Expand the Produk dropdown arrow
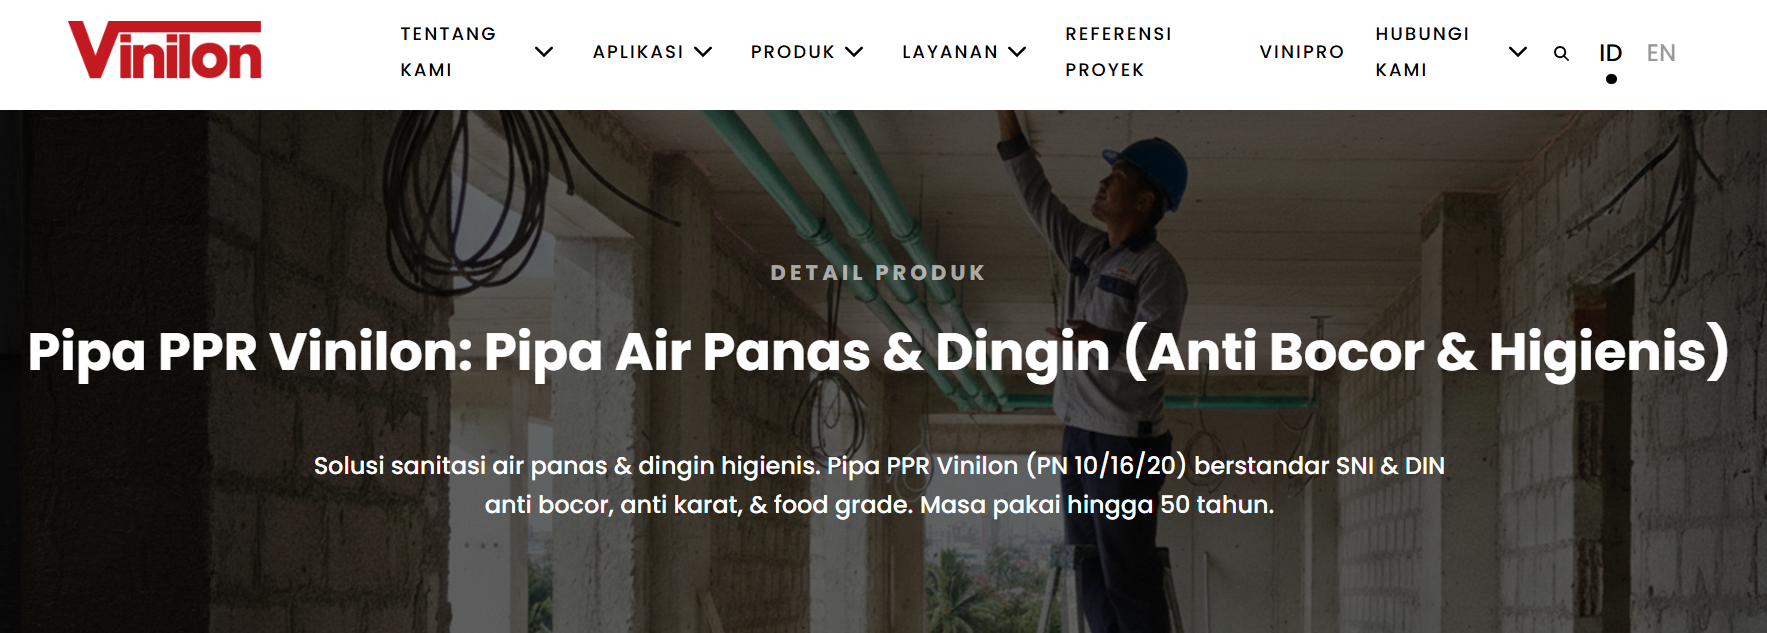Viewport: 1767px width, 633px height. click(x=854, y=52)
